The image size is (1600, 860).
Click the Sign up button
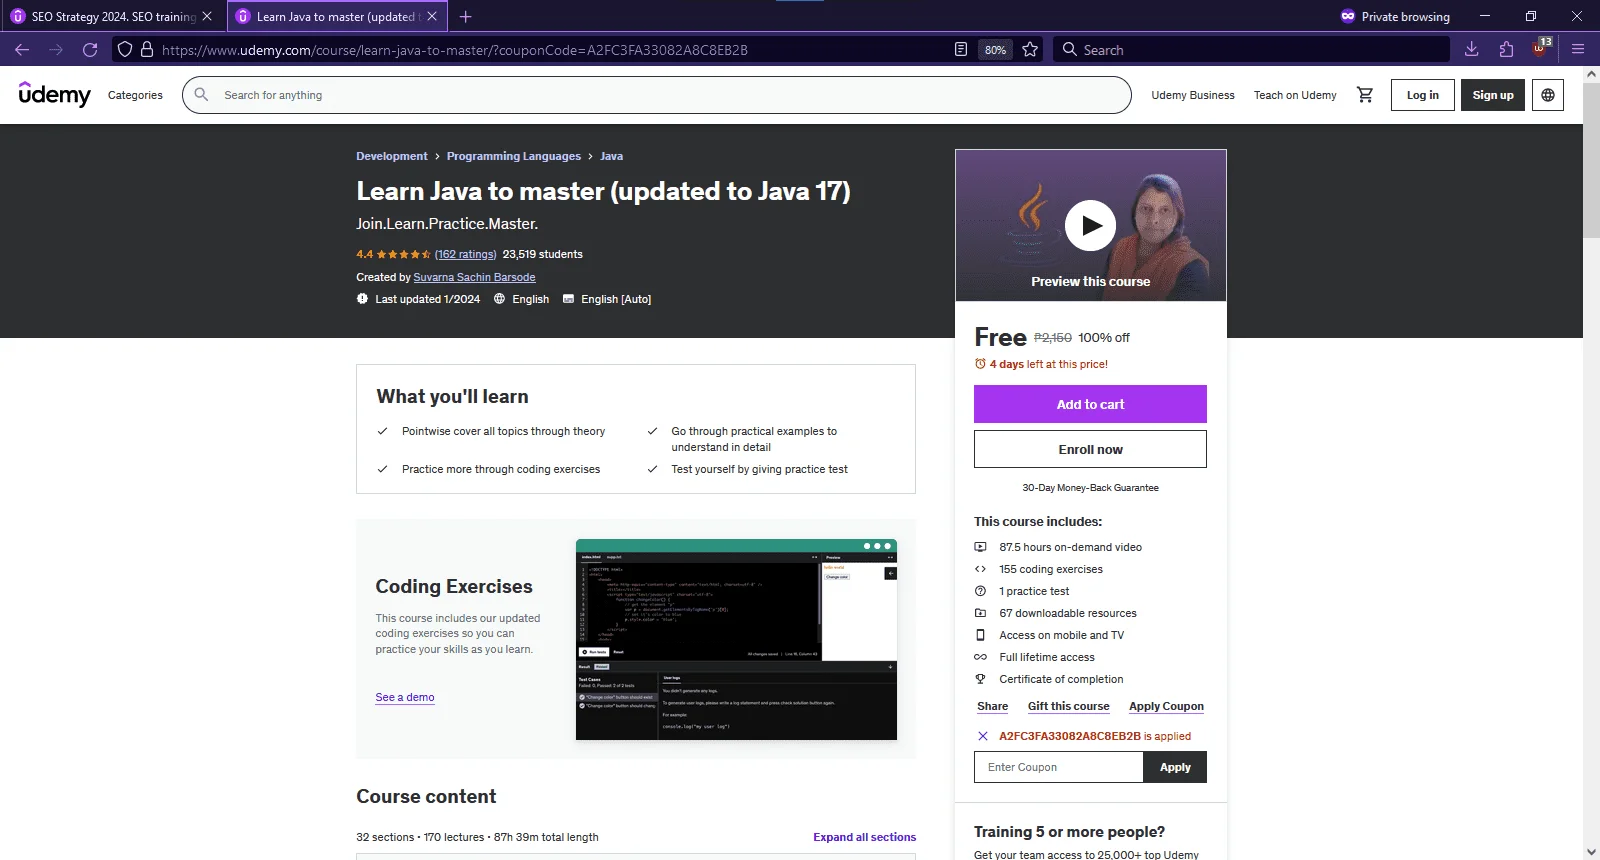(1493, 95)
